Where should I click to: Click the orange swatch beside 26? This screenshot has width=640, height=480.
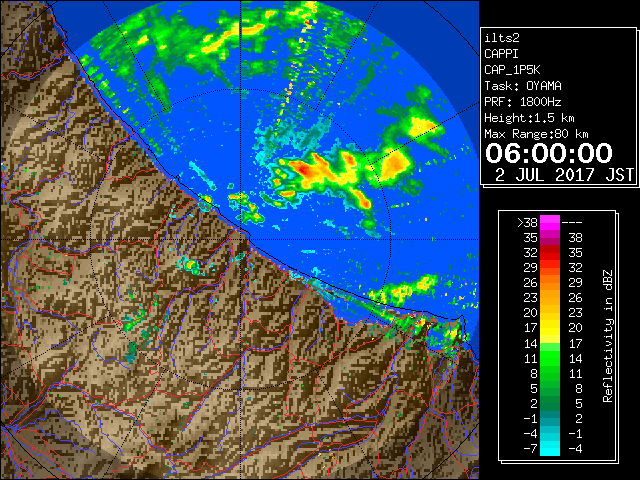[550, 282]
